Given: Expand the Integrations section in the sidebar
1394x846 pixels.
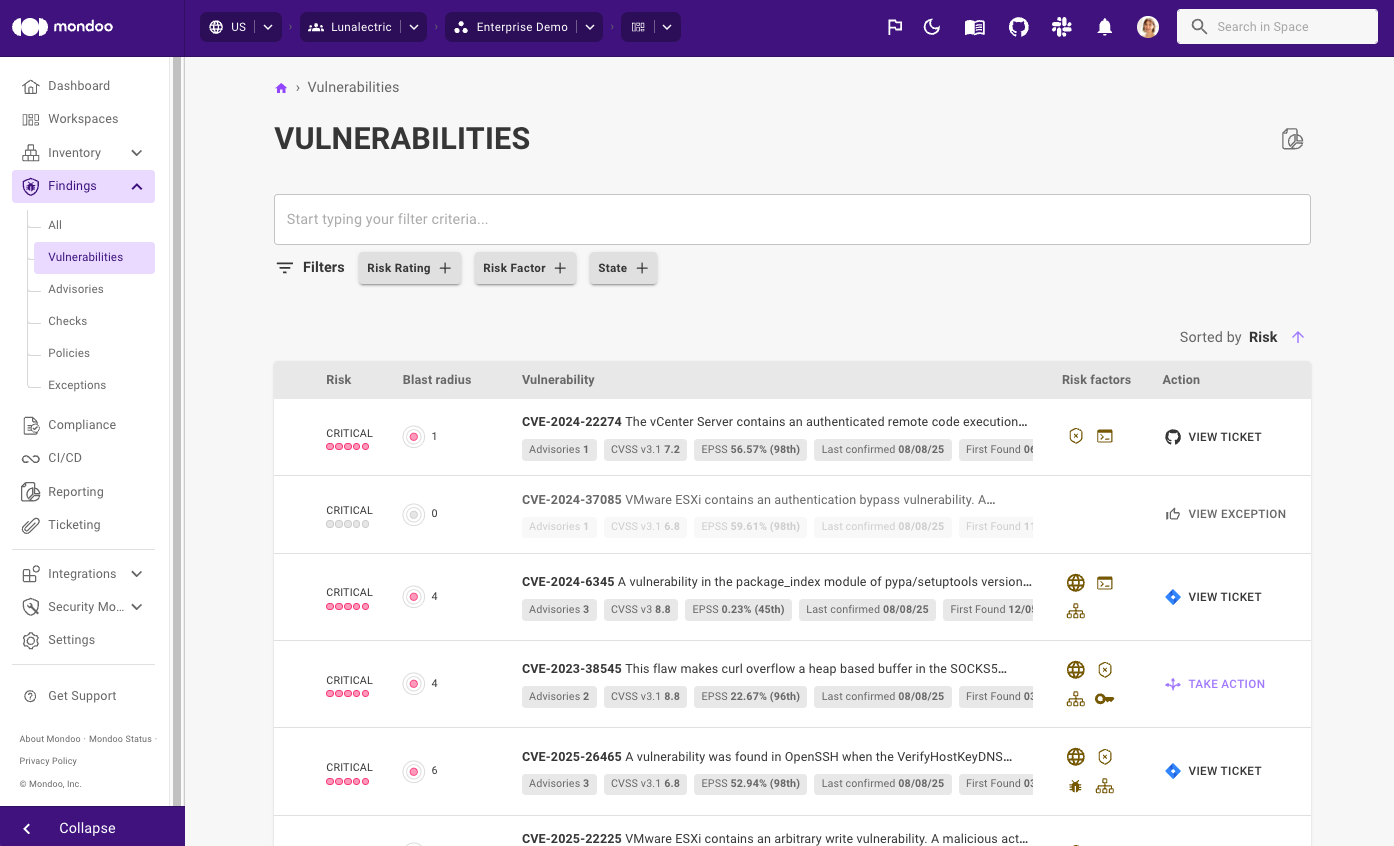Looking at the screenshot, I should 83,573.
